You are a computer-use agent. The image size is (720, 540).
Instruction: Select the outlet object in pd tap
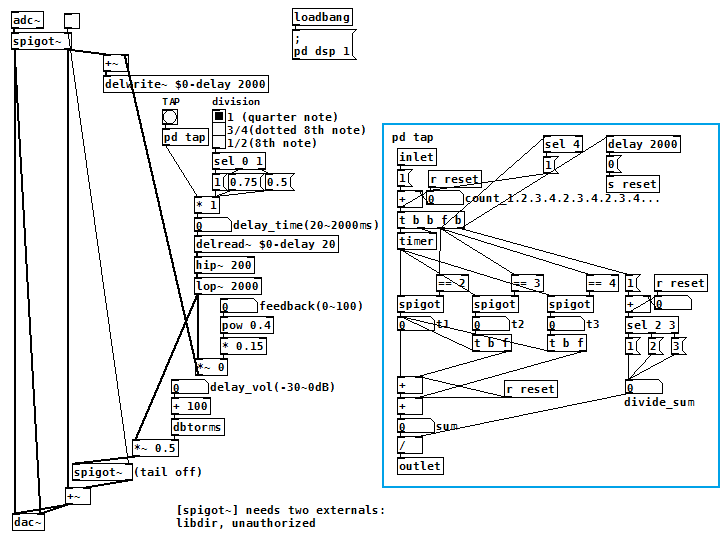pyautogui.click(x=420, y=466)
